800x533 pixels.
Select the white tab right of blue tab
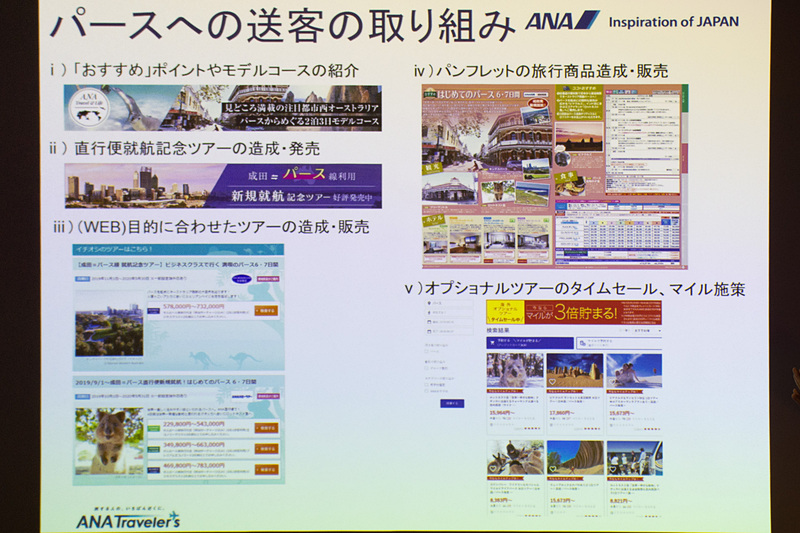(619, 343)
